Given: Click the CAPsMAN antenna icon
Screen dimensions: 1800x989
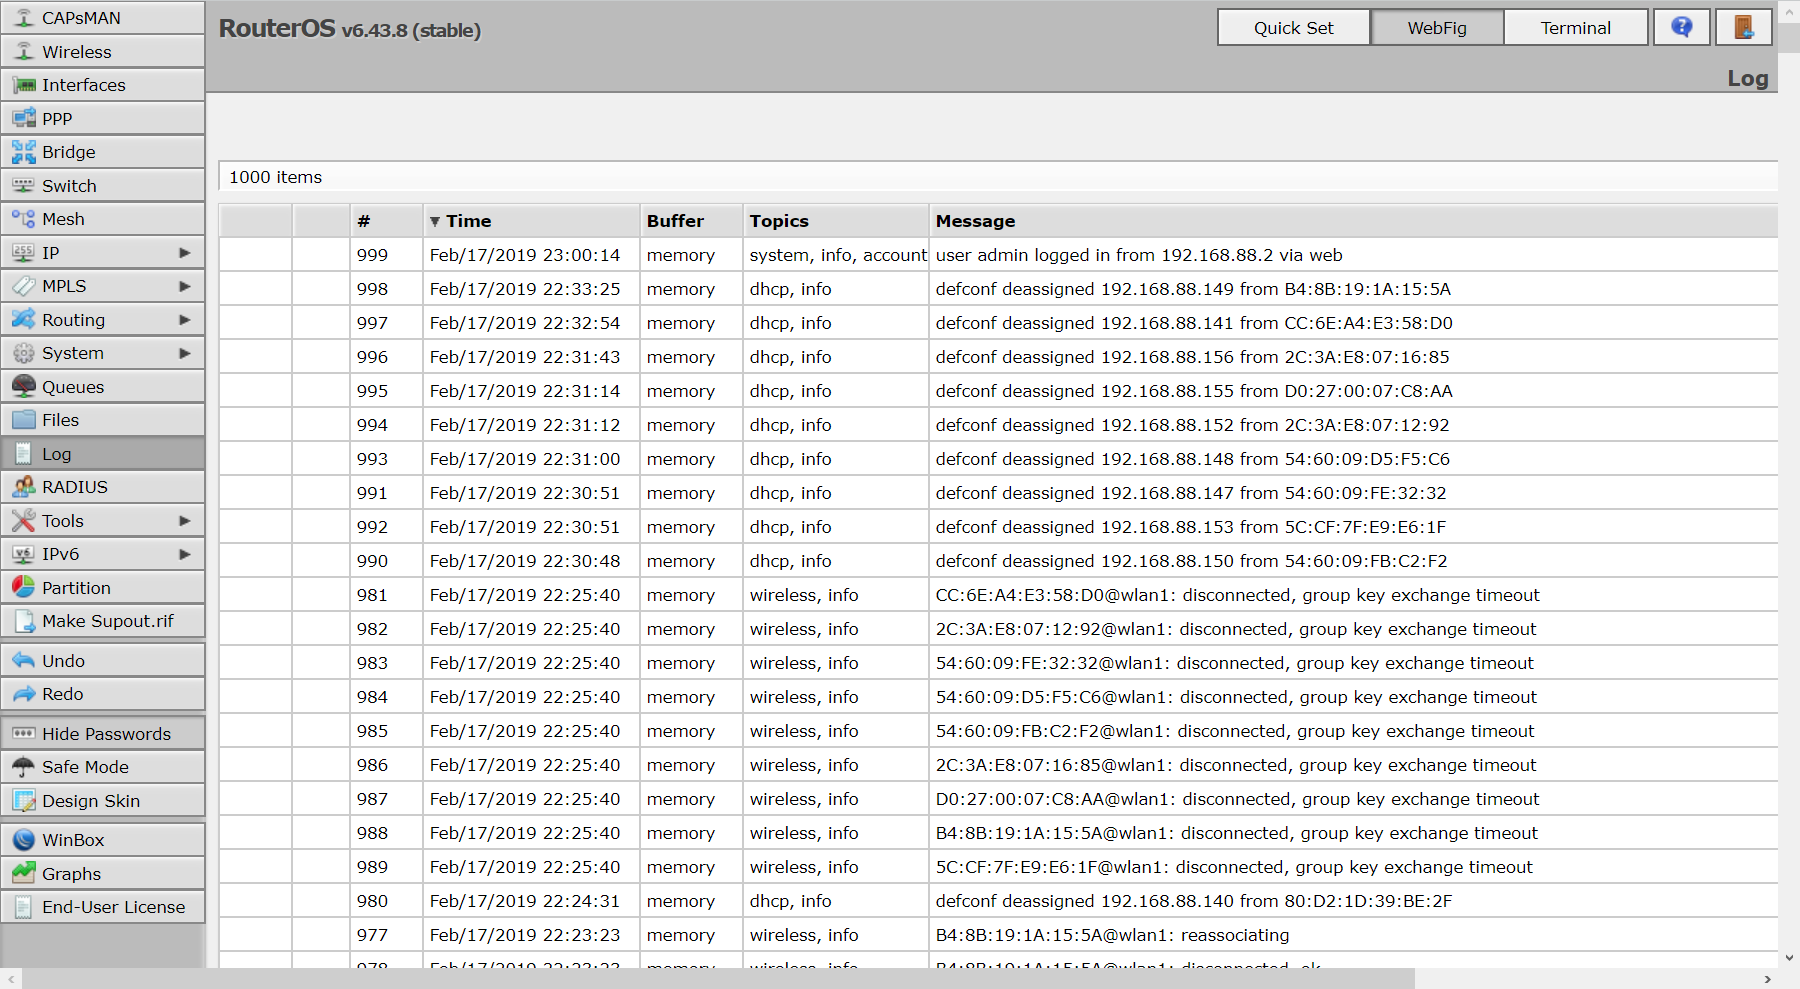Looking at the screenshot, I should [24, 18].
